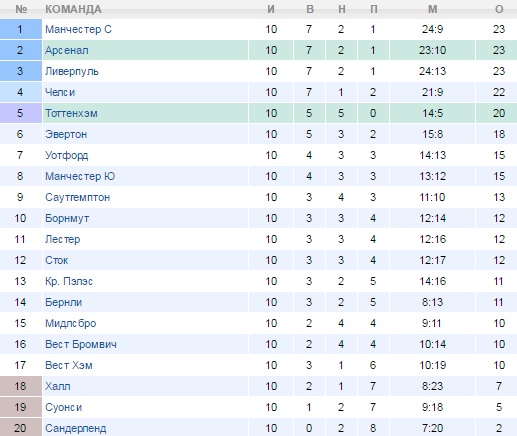The width and height of the screenshot is (517, 436).
Task: Open the Вест Бромвич team link
Action: tap(81, 344)
